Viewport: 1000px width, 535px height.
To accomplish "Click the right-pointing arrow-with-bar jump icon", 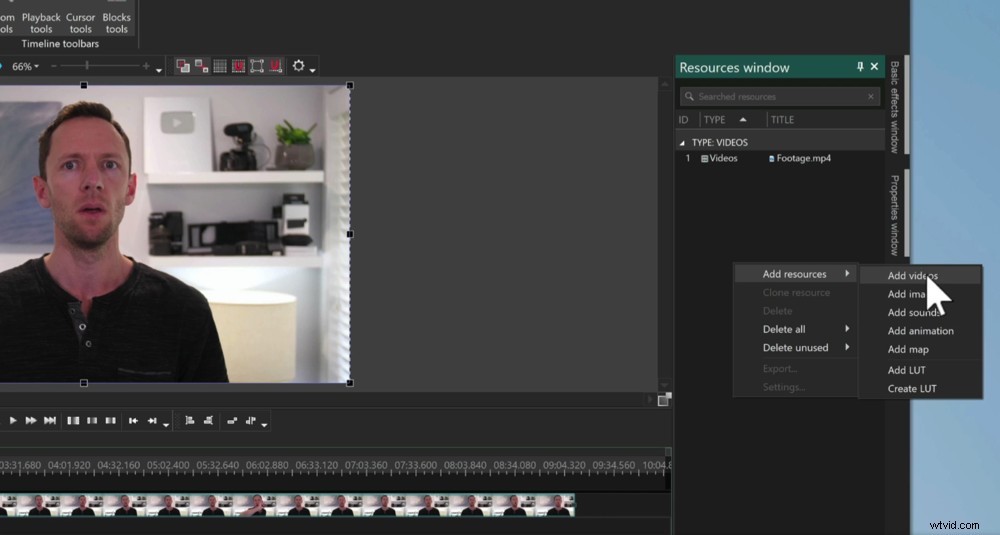I will tap(152, 421).
